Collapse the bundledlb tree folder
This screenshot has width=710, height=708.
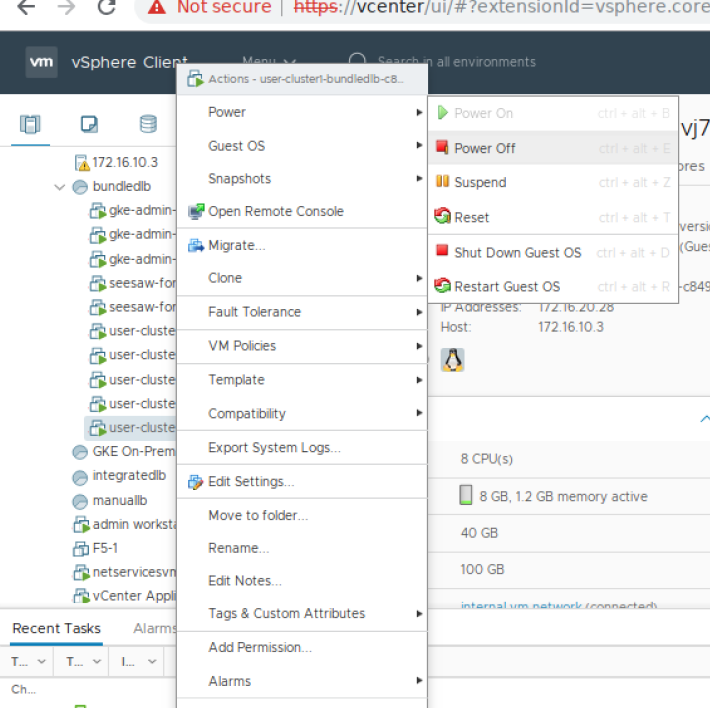tap(61, 187)
